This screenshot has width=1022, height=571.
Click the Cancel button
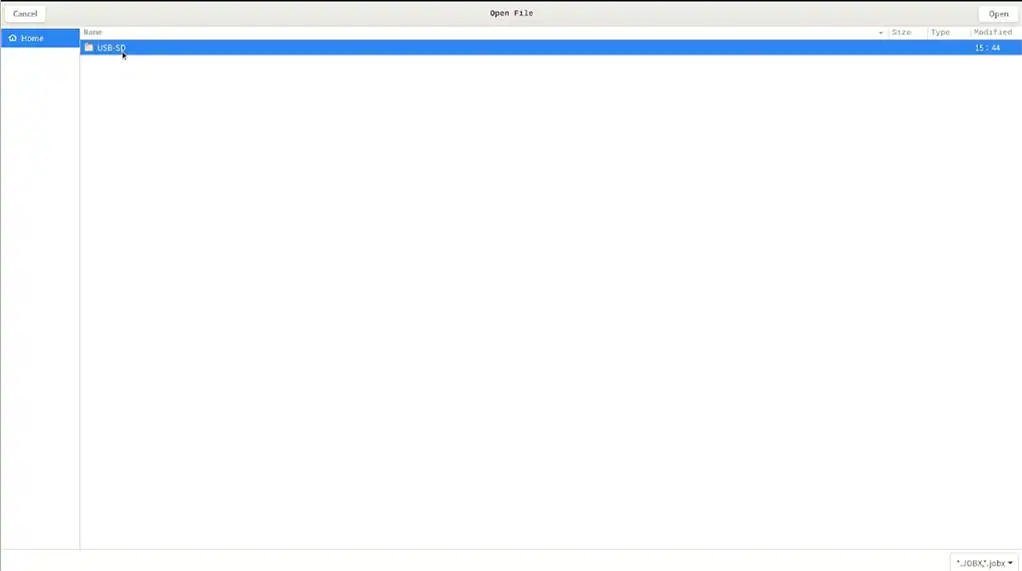(25, 14)
